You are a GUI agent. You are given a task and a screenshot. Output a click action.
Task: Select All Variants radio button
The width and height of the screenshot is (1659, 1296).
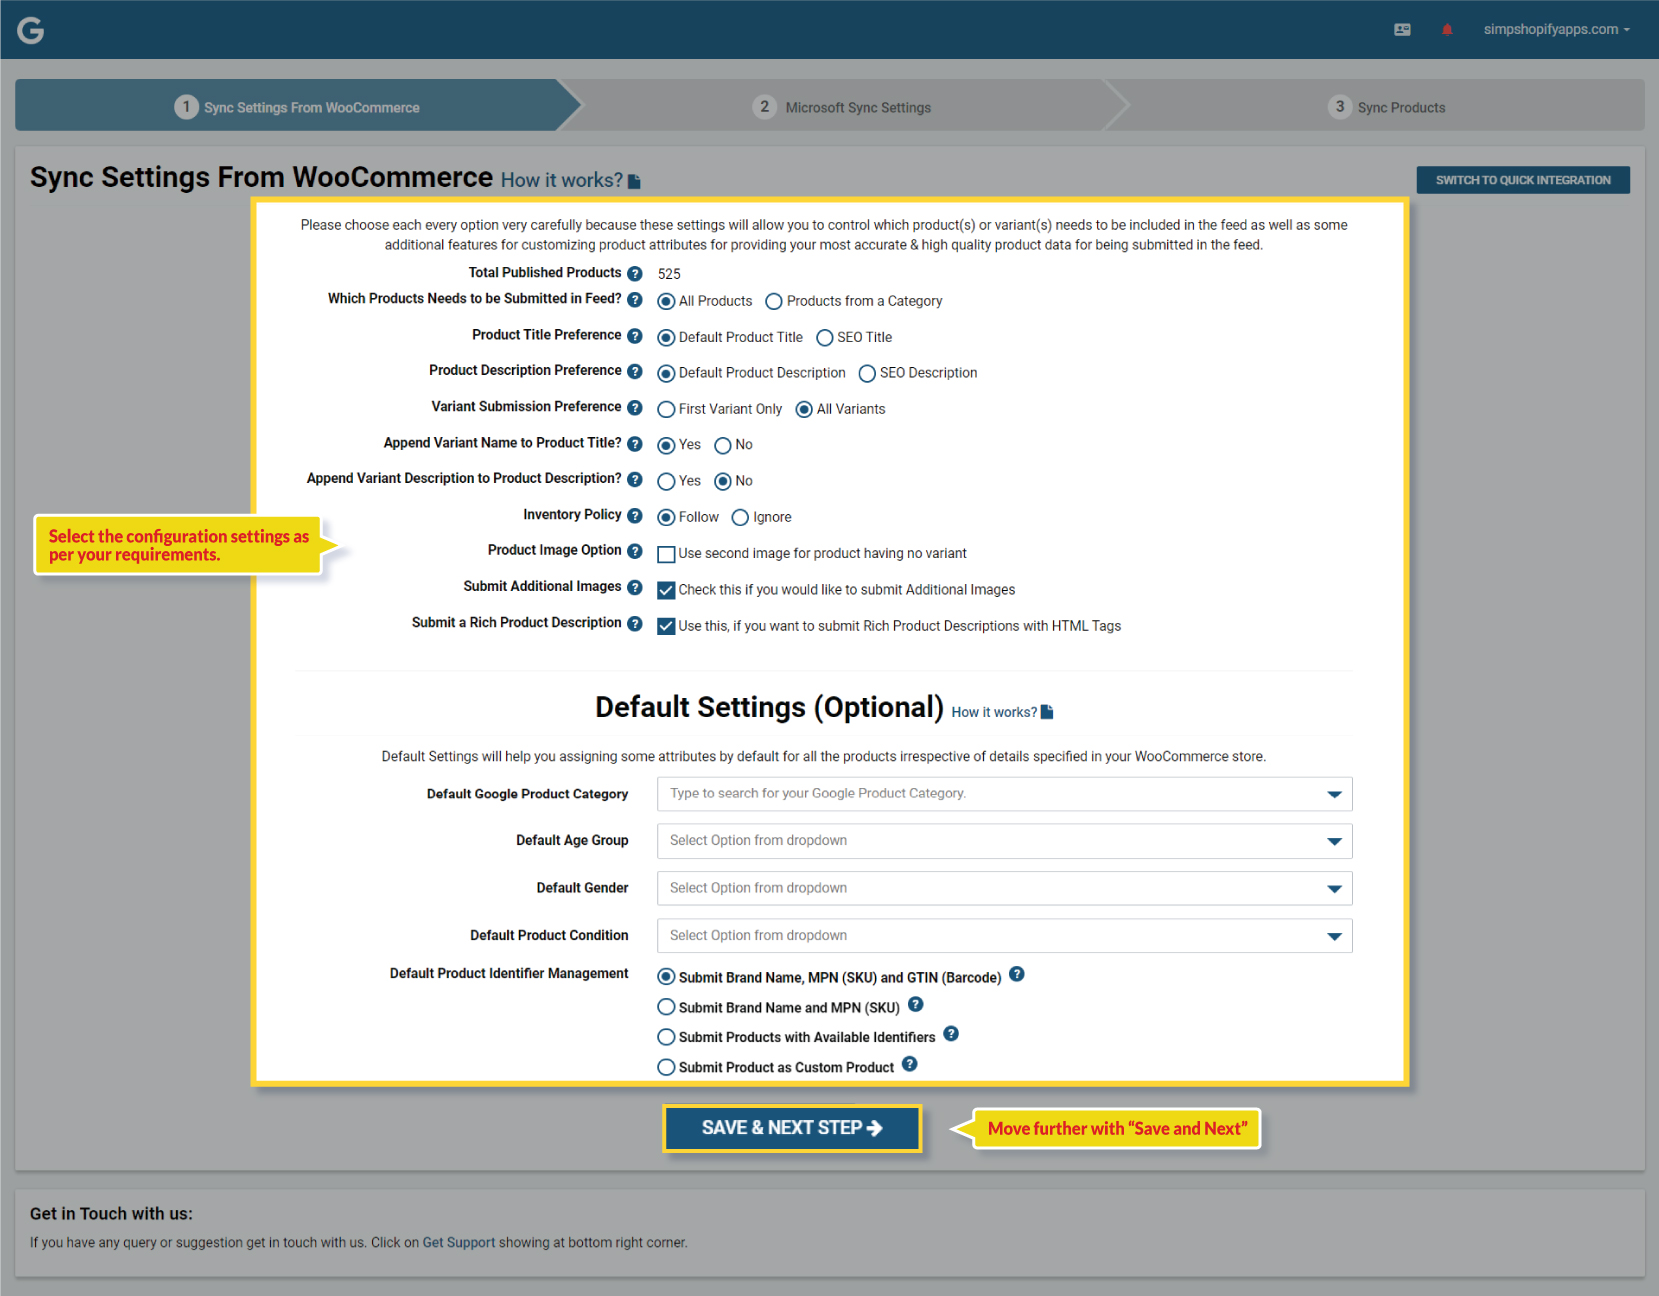804,409
